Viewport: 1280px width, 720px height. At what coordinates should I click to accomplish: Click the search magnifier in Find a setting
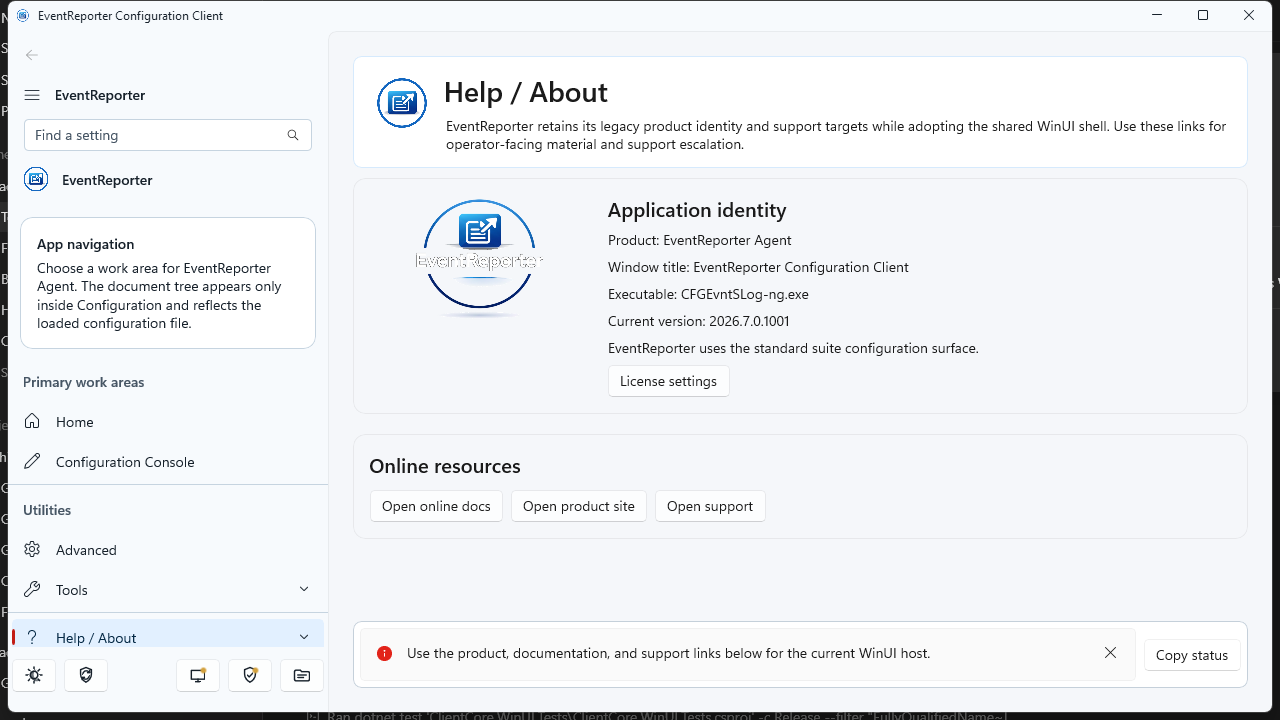pos(293,135)
